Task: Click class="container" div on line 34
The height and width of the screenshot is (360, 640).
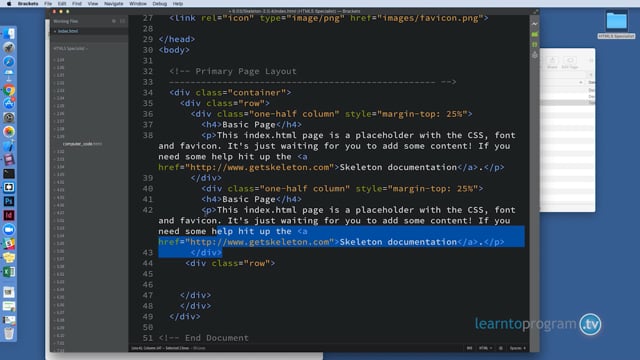Action: [x=230, y=93]
